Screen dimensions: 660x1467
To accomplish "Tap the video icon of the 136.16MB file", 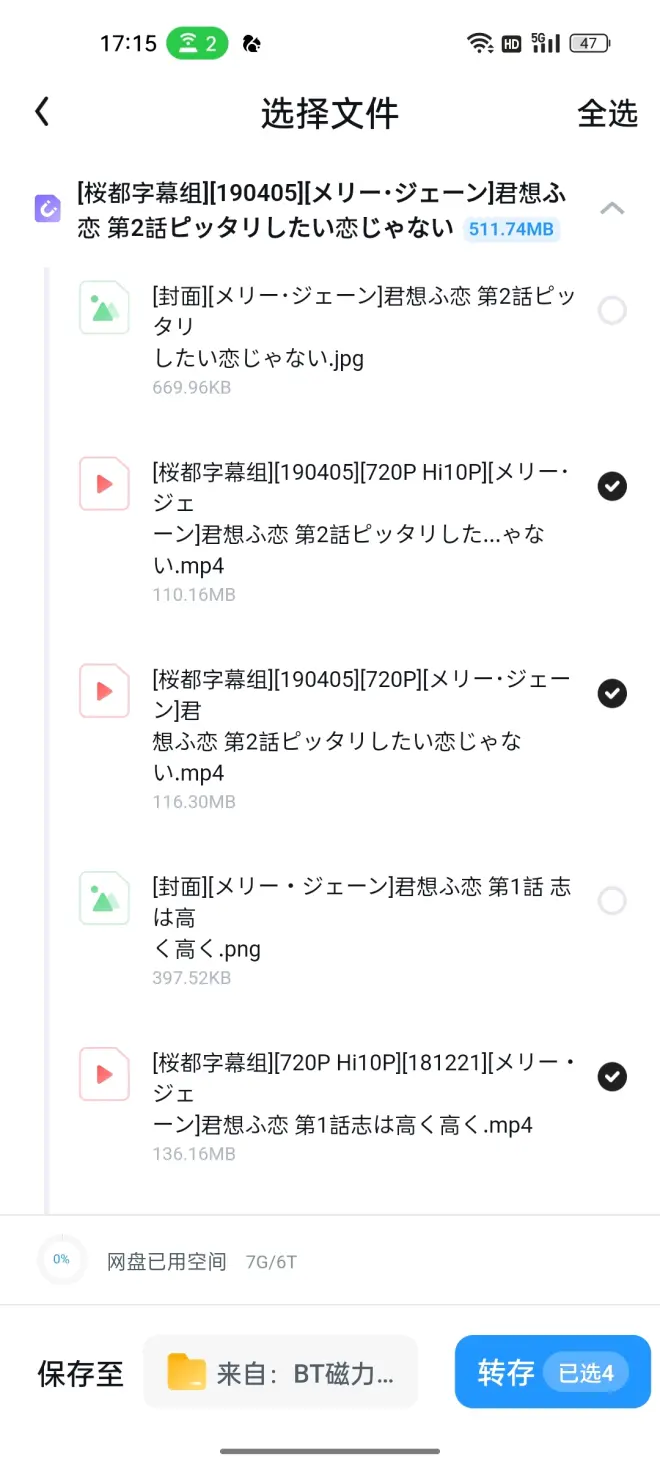I will coord(104,1074).
